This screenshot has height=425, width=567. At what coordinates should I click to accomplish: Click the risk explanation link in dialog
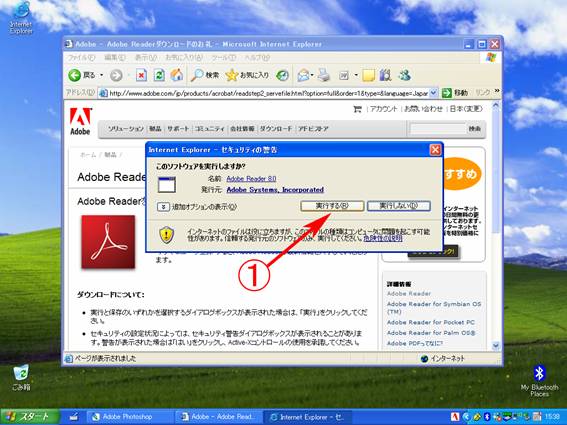click(383, 238)
